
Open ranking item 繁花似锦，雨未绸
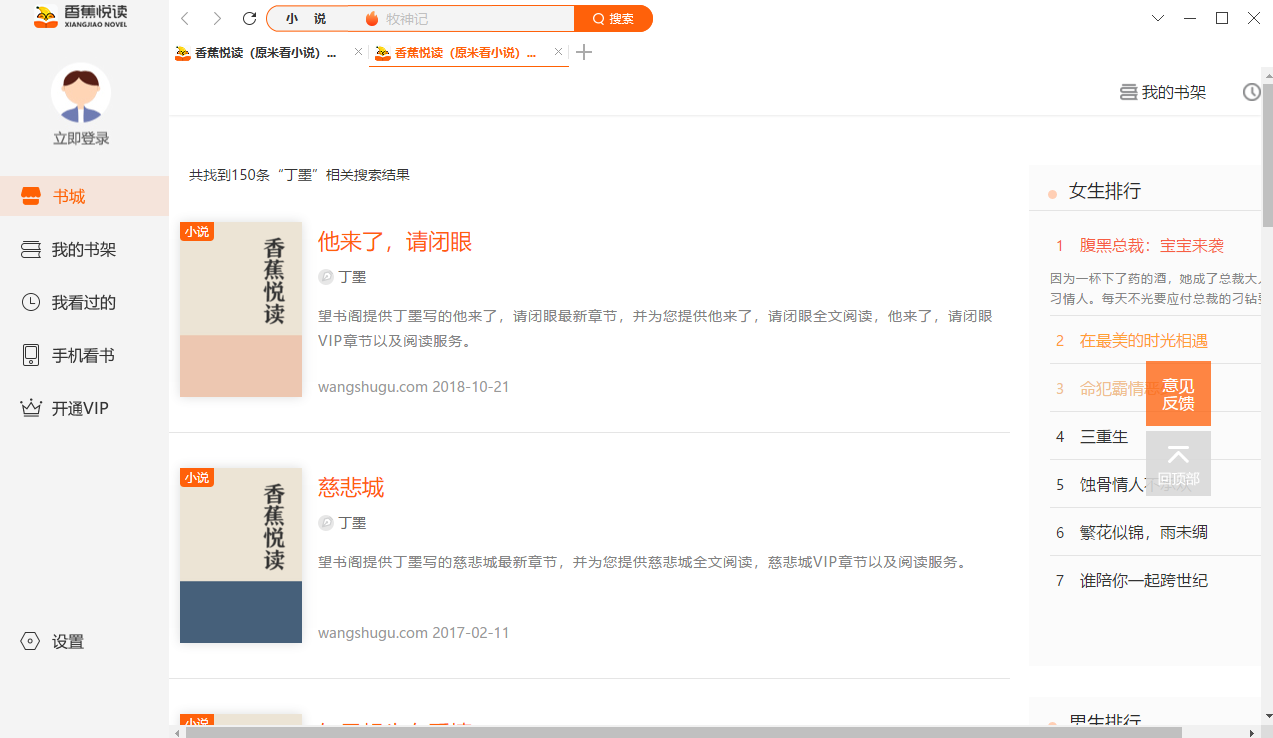[x=1144, y=533]
